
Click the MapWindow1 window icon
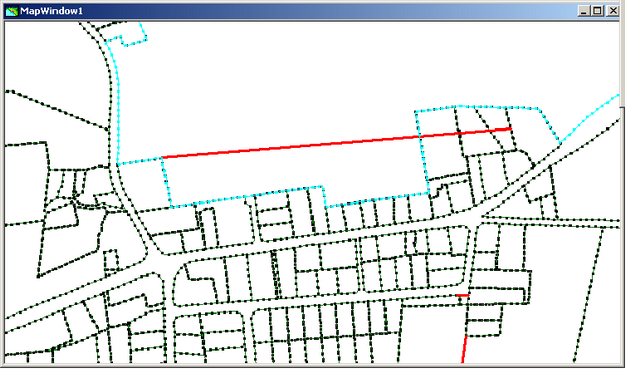[x=12, y=11]
